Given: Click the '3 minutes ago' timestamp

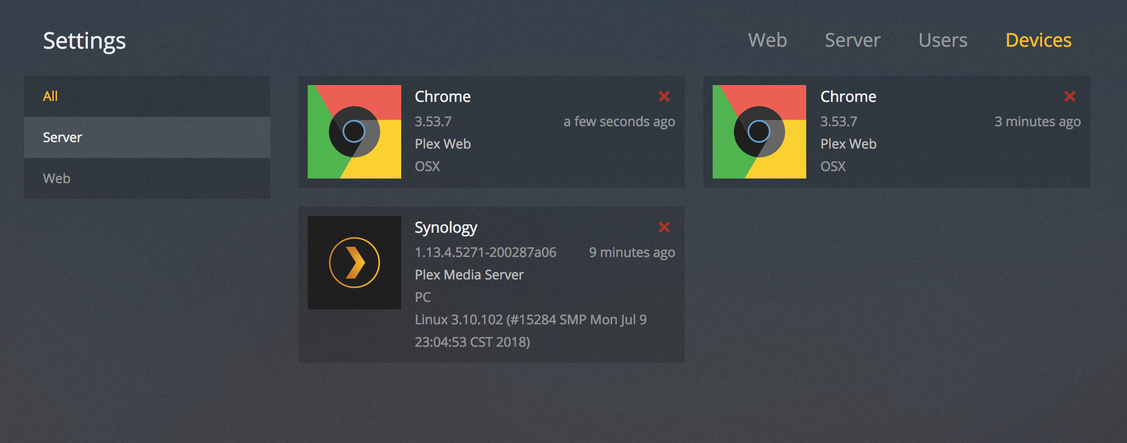Looking at the screenshot, I should pos(1038,122).
